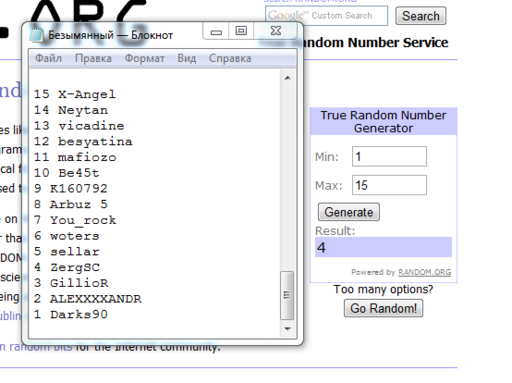Viewport: 512px width, 383px height.
Task: Click the Max value input field
Action: (x=389, y=185)
